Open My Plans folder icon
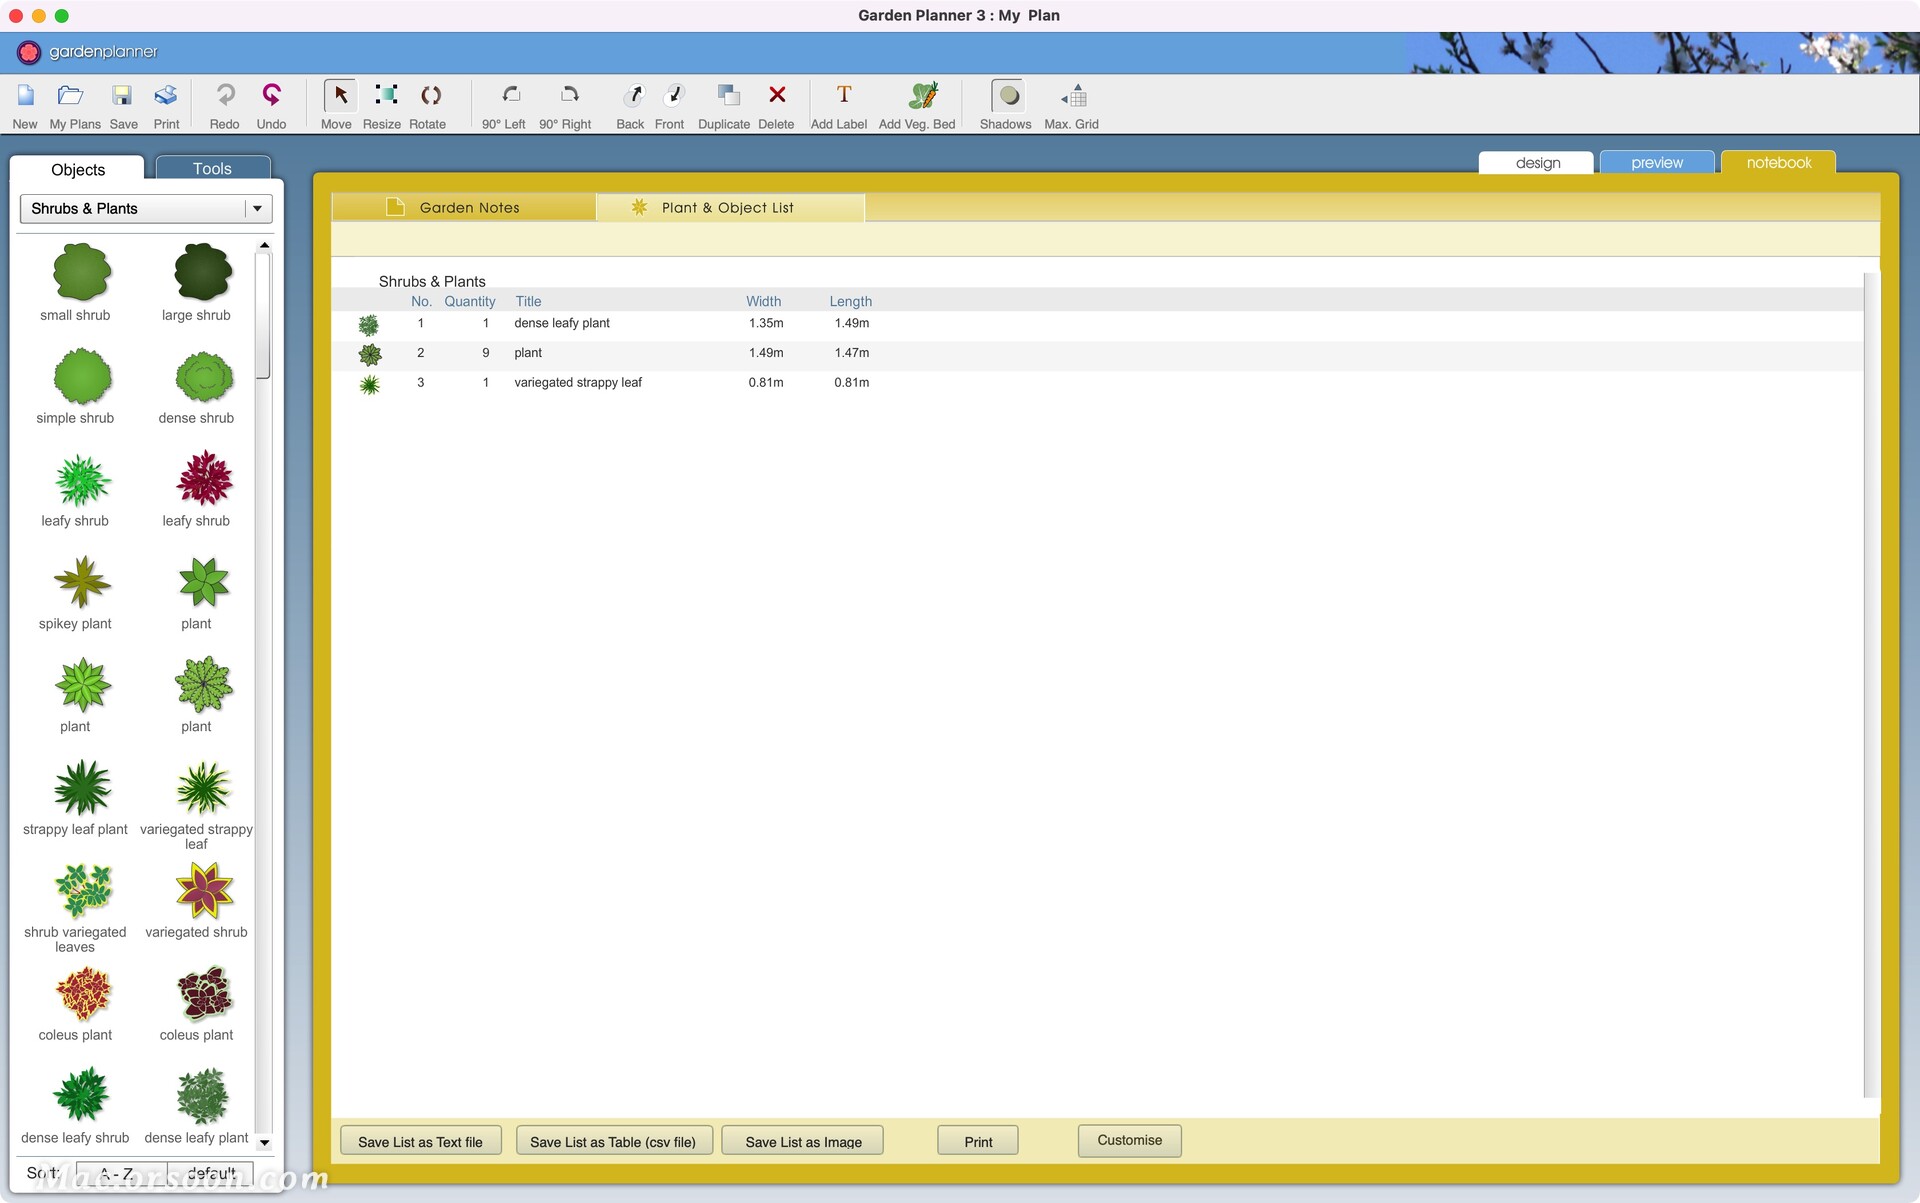Screen dimensions: 1920x1203 [x=70, y=96]
